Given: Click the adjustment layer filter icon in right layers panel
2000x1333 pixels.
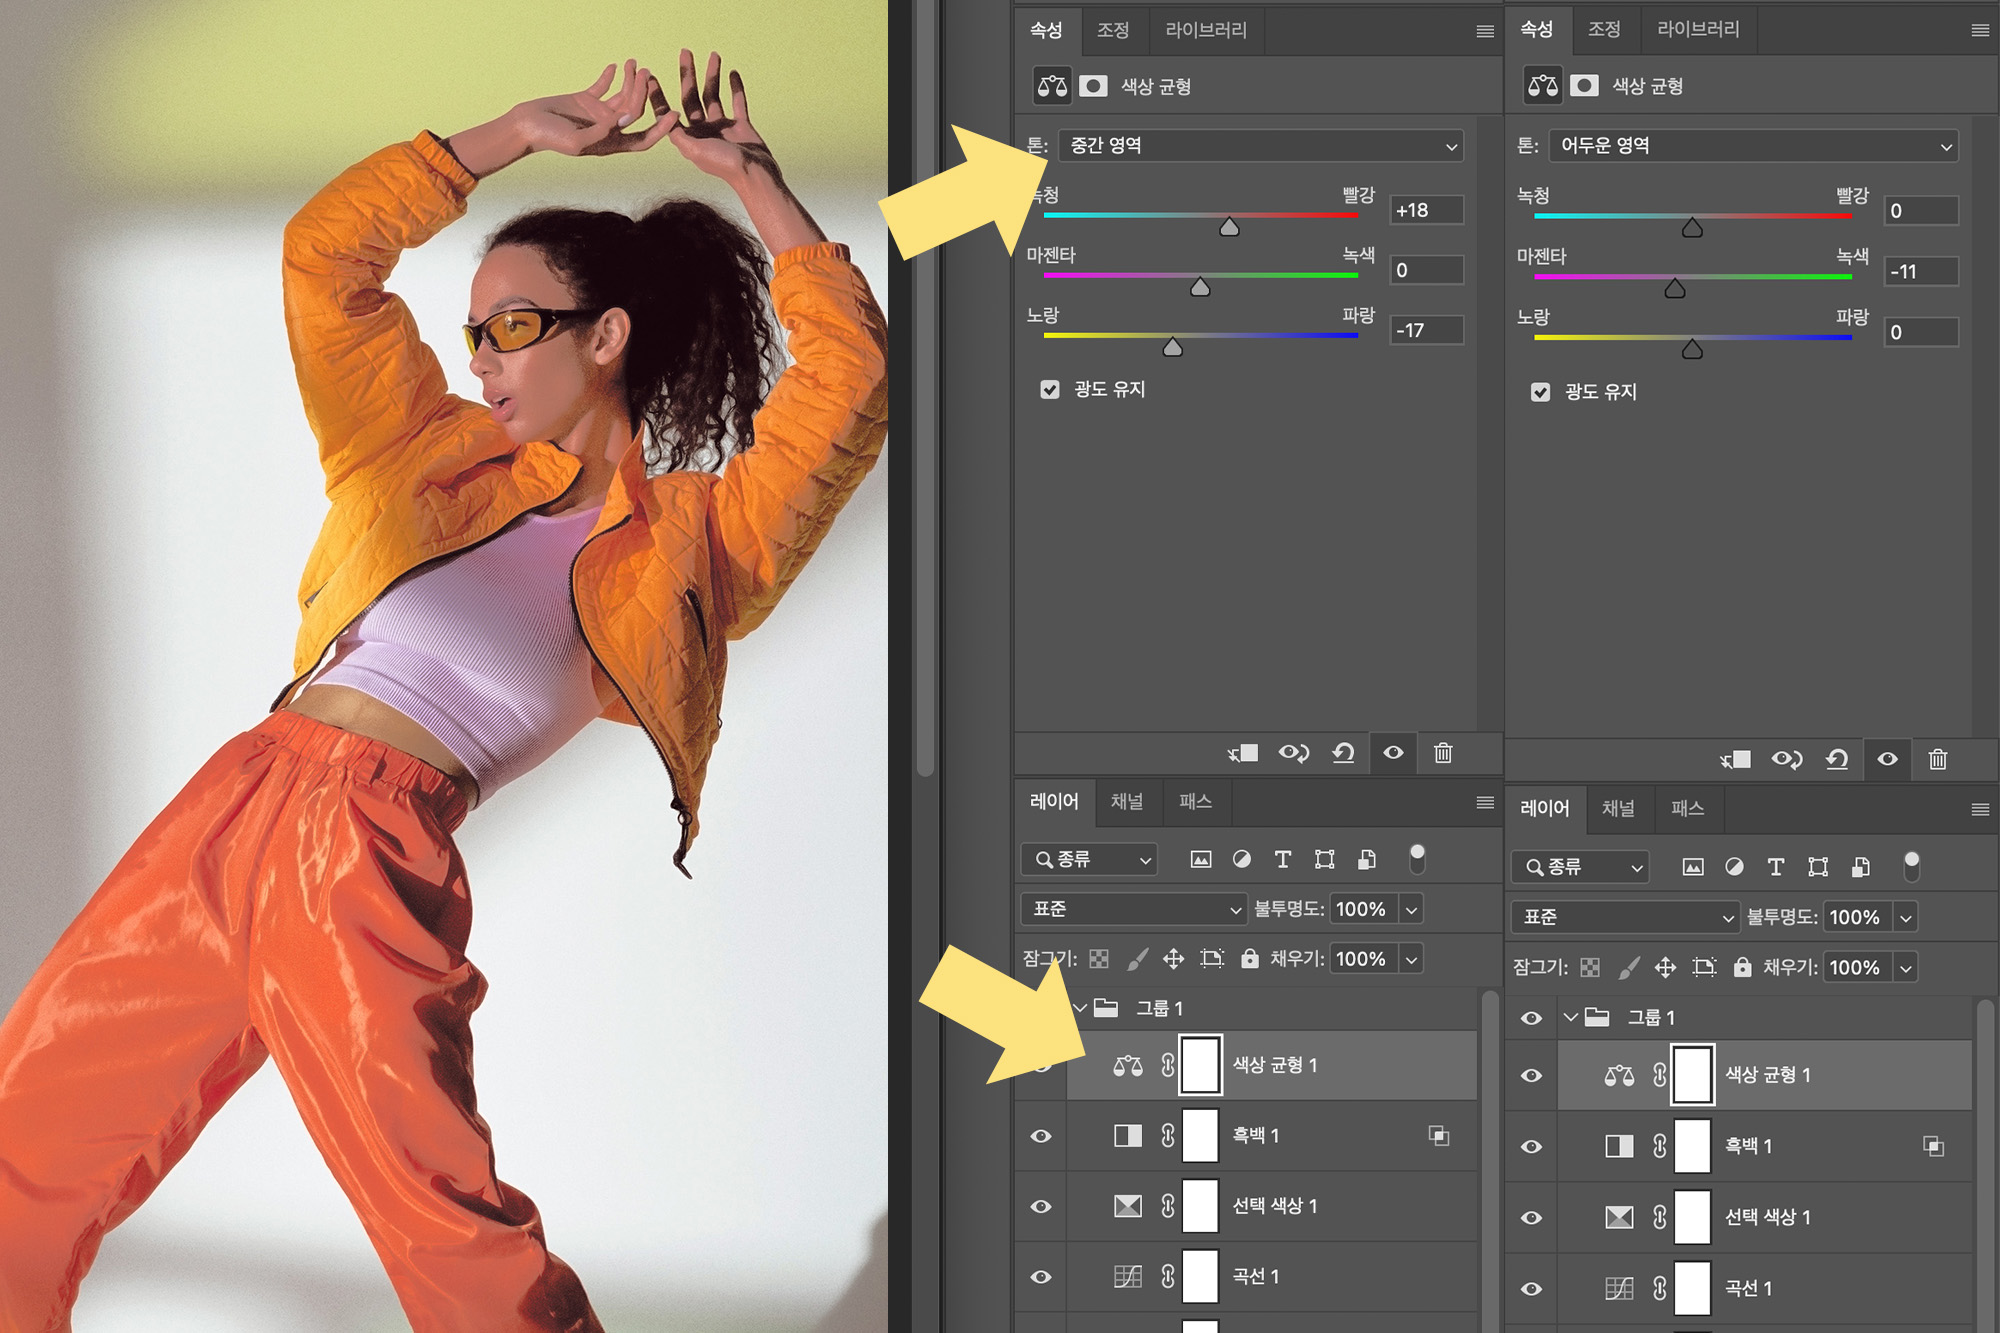Looking at the screenshot, I should [1734, 867].
